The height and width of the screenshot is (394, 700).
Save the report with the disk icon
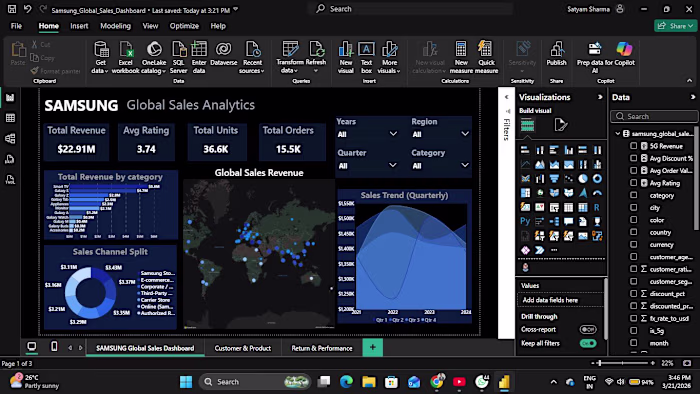12,9
